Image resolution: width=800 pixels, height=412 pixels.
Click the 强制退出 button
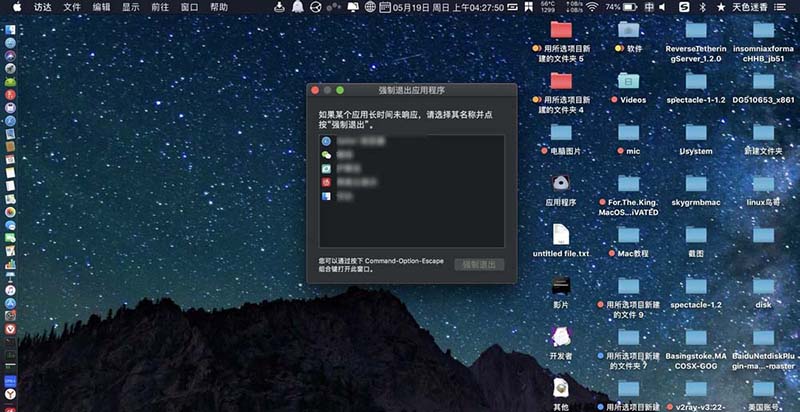tap(479, 264)
